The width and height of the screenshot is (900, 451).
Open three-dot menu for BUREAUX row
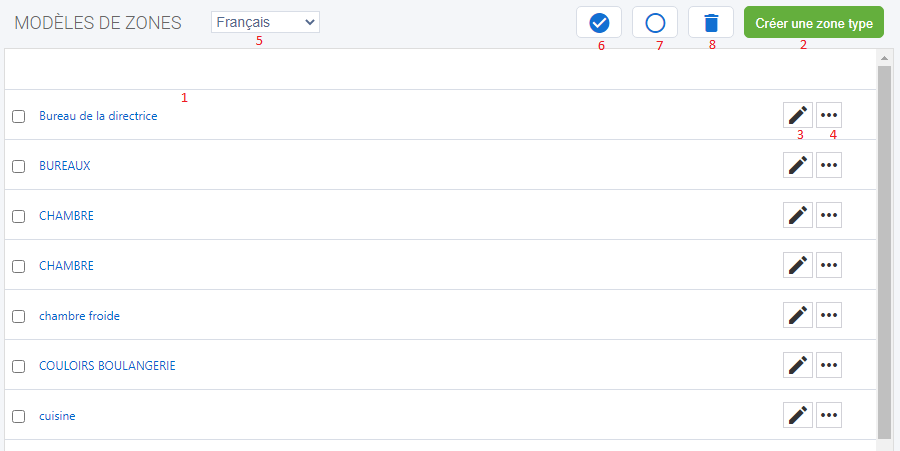(x=829, y=165)
